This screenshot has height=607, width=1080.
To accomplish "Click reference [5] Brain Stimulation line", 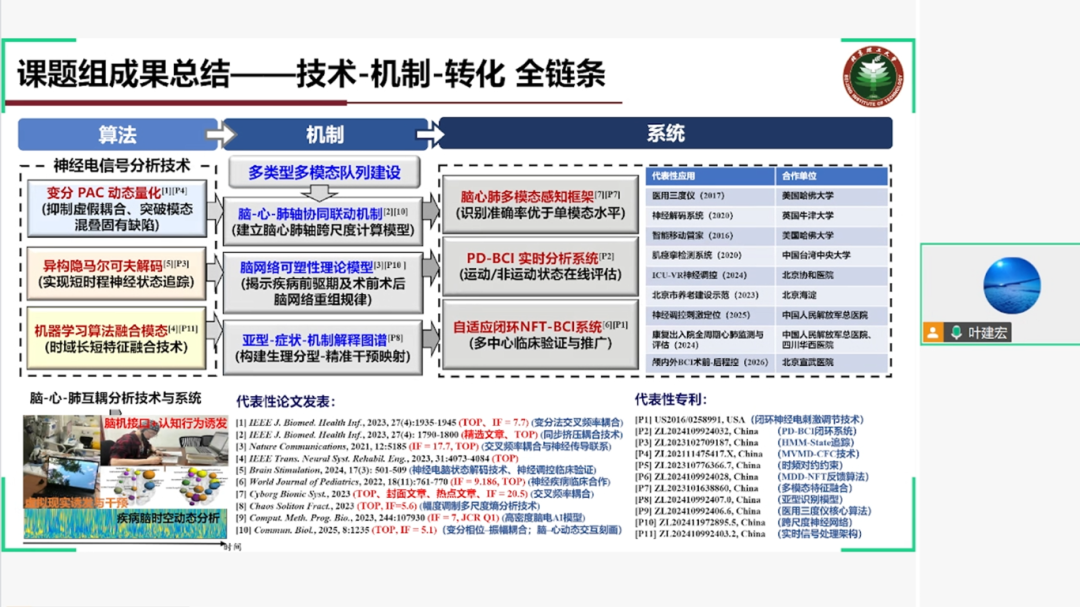I will pos(416,470).
